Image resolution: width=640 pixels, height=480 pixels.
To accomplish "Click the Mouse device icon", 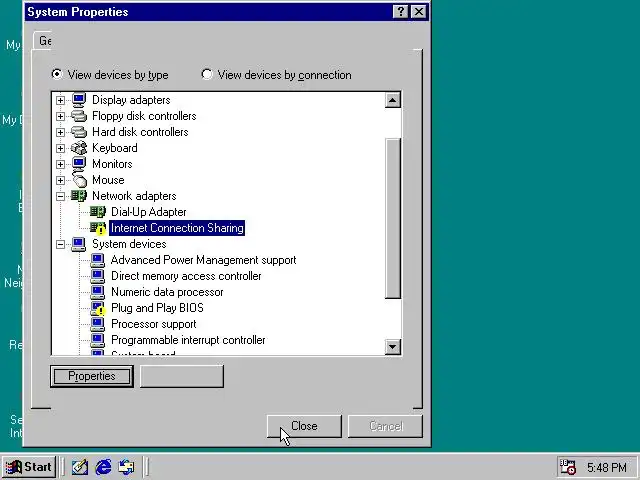I will (80, 180).
